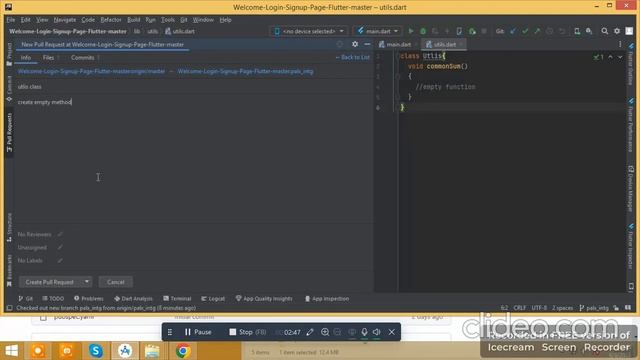Click the recorder draw pencil icon

(310, 332)
